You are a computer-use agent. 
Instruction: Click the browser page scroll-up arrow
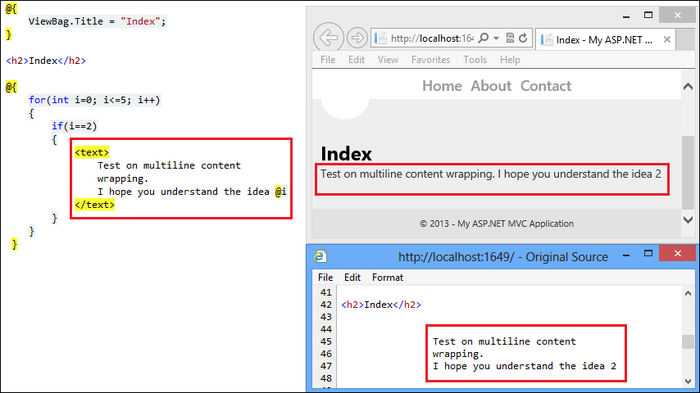688,87
